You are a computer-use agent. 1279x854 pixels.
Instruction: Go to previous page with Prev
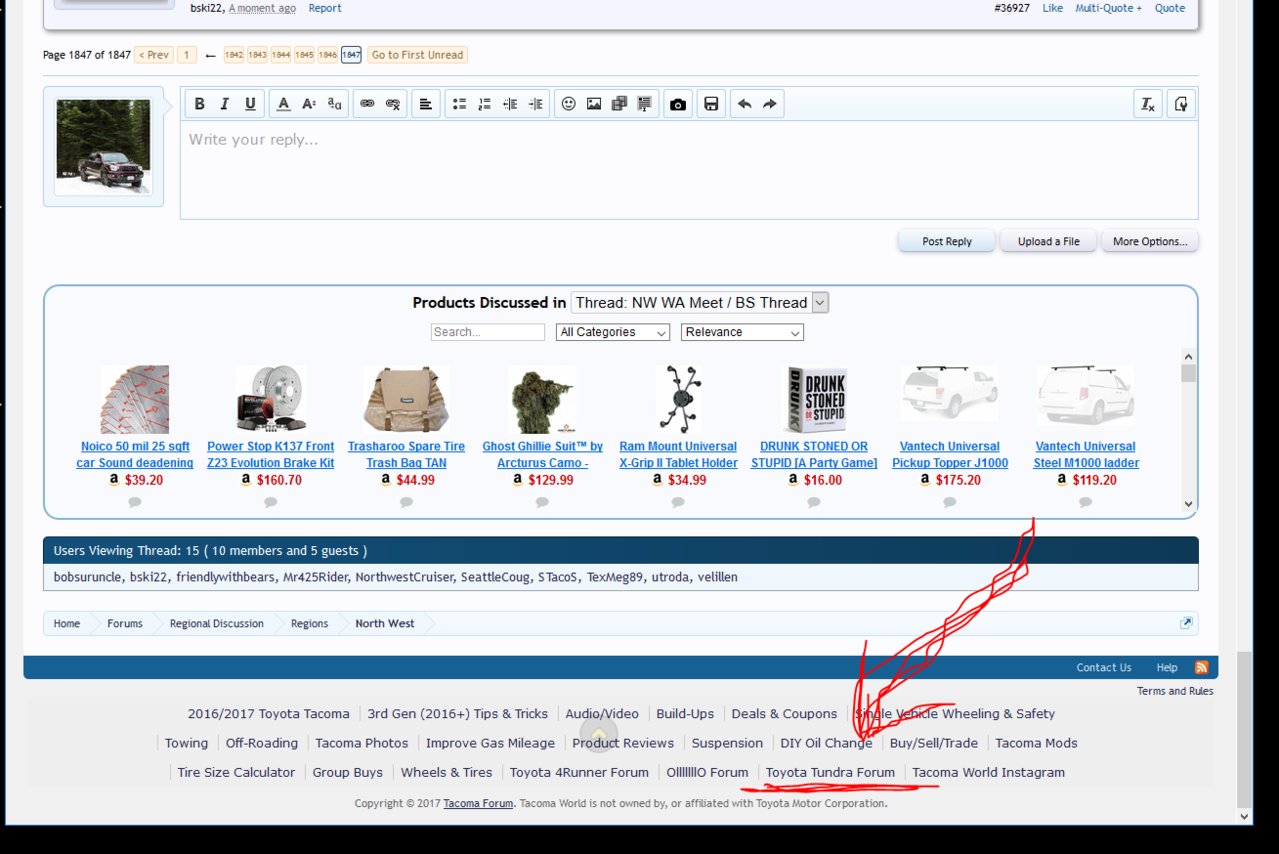[x=153, y=55]
